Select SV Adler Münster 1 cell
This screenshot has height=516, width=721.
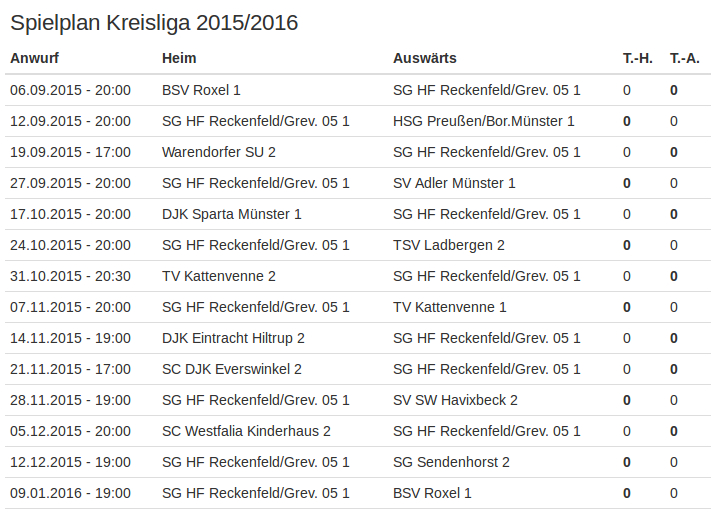click(x=454, y=183)
